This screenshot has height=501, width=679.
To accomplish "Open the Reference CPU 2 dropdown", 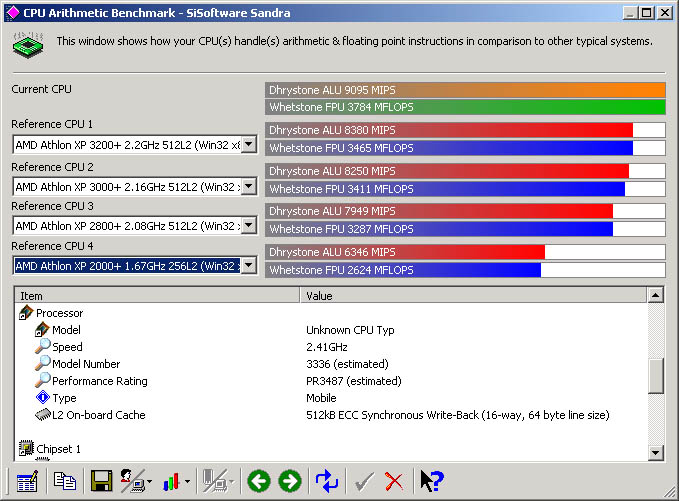I will click(248, 187).
